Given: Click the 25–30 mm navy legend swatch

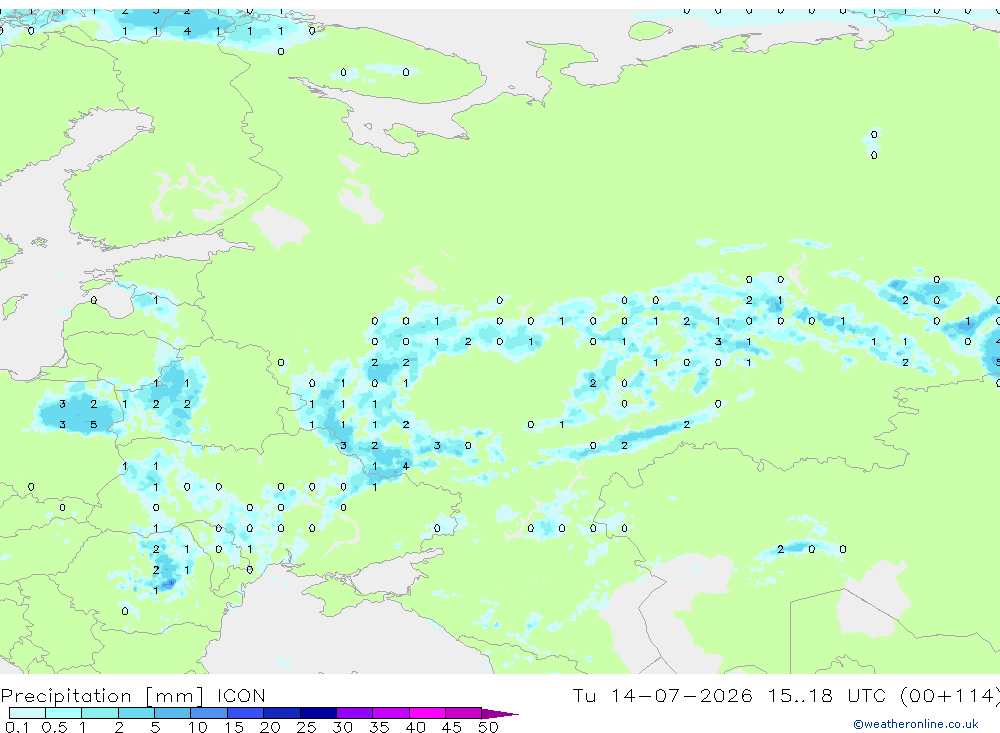Looking at the screenshot, I should (318, 713).
